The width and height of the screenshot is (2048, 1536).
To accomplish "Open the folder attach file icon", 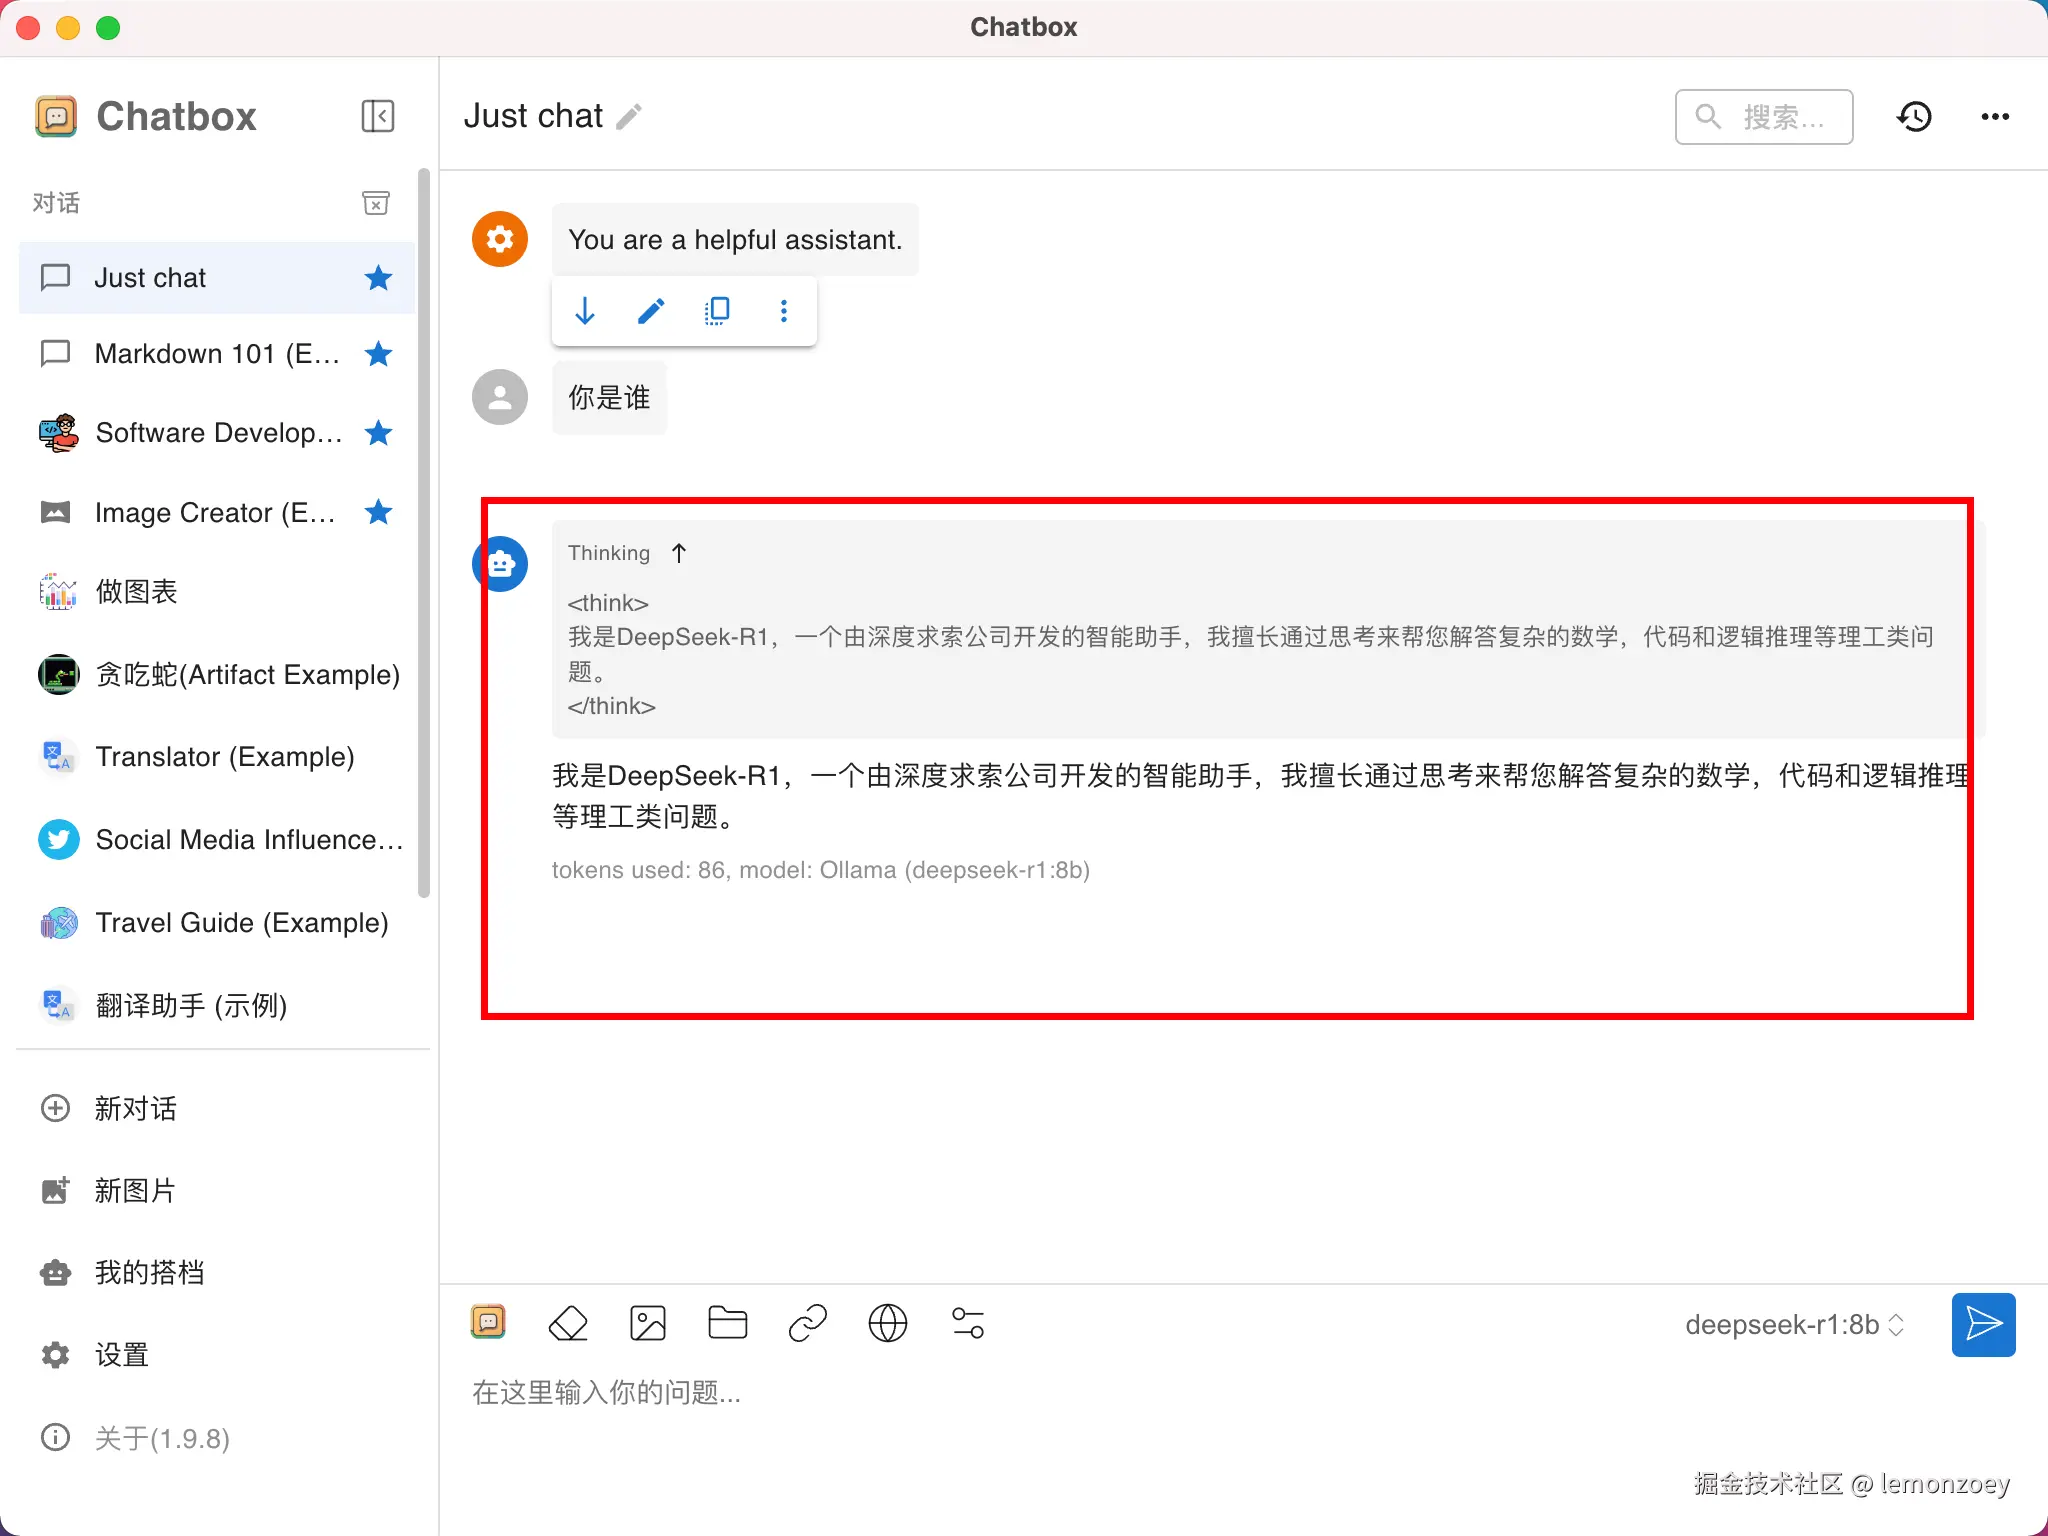I will click(727, 1324).
